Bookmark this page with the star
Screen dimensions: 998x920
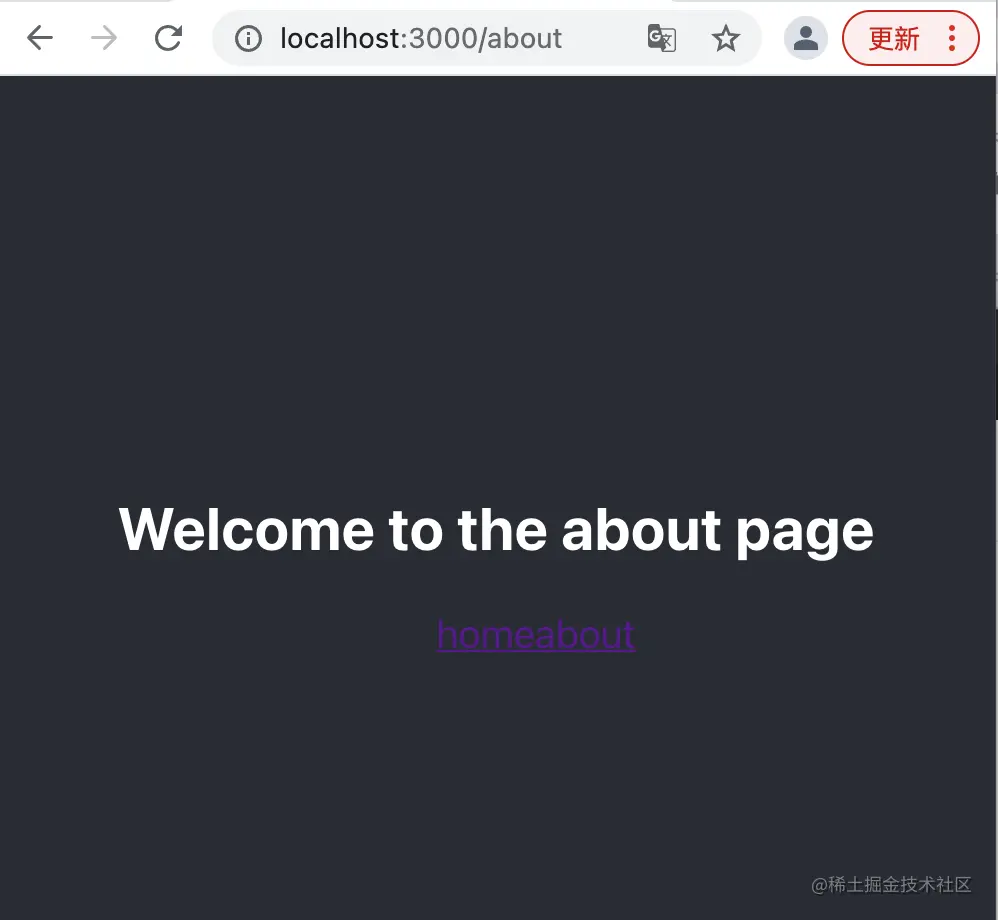(726, 38)
